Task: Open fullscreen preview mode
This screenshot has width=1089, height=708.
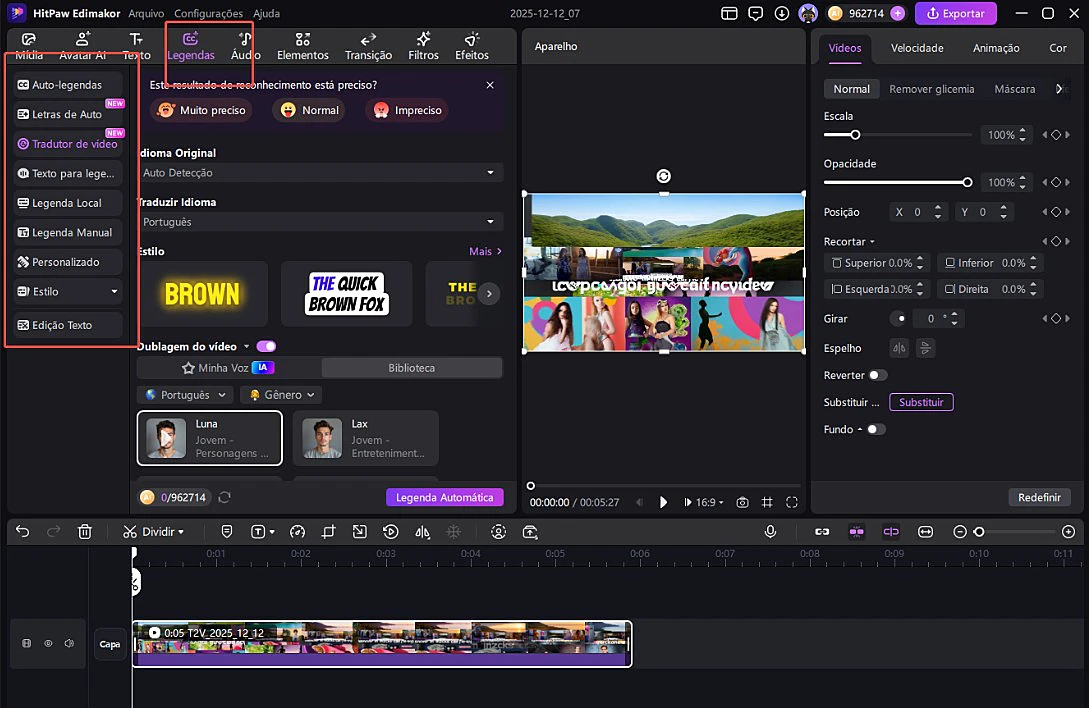Action: pyautogui.click(x=792, y=502)
